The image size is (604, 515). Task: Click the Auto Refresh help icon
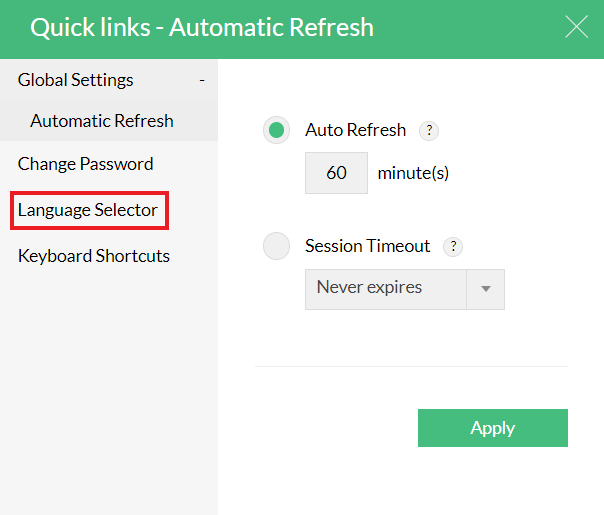click(429, 130)
